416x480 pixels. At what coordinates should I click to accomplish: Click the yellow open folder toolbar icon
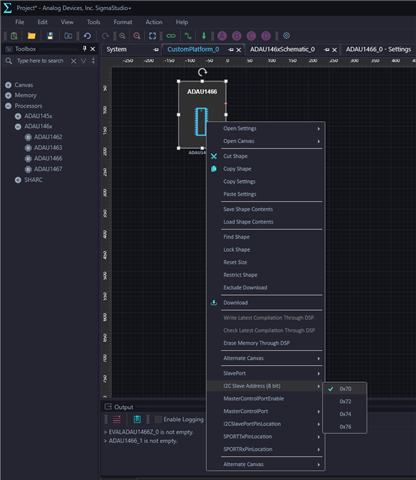click(31, 36)
